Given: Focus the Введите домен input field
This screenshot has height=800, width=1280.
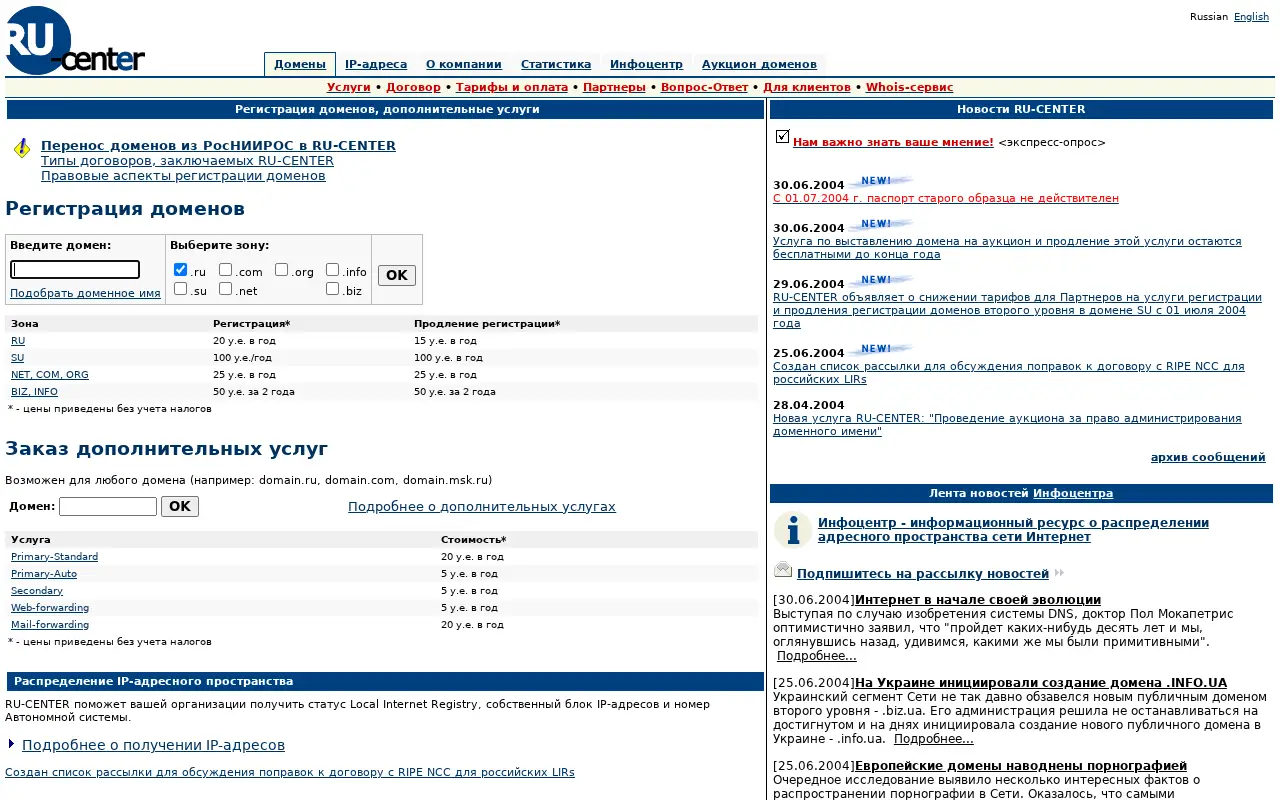Looking at the screenshot, I should [x=75, y=270].
